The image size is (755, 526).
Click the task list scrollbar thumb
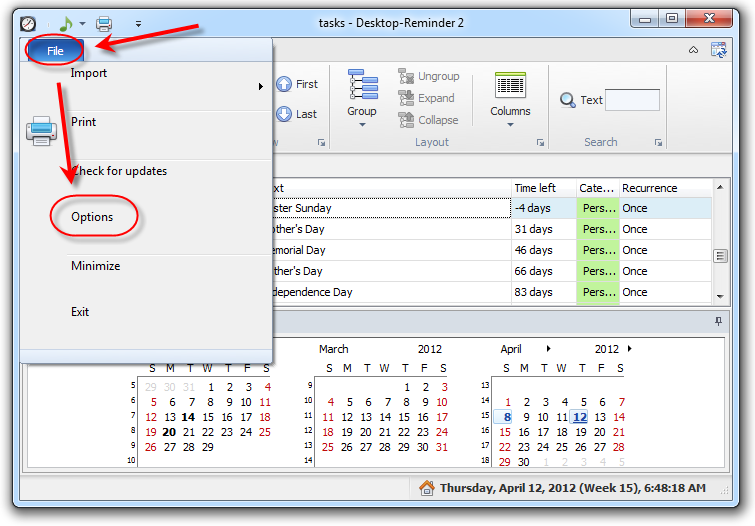click(x=720, y=256)
